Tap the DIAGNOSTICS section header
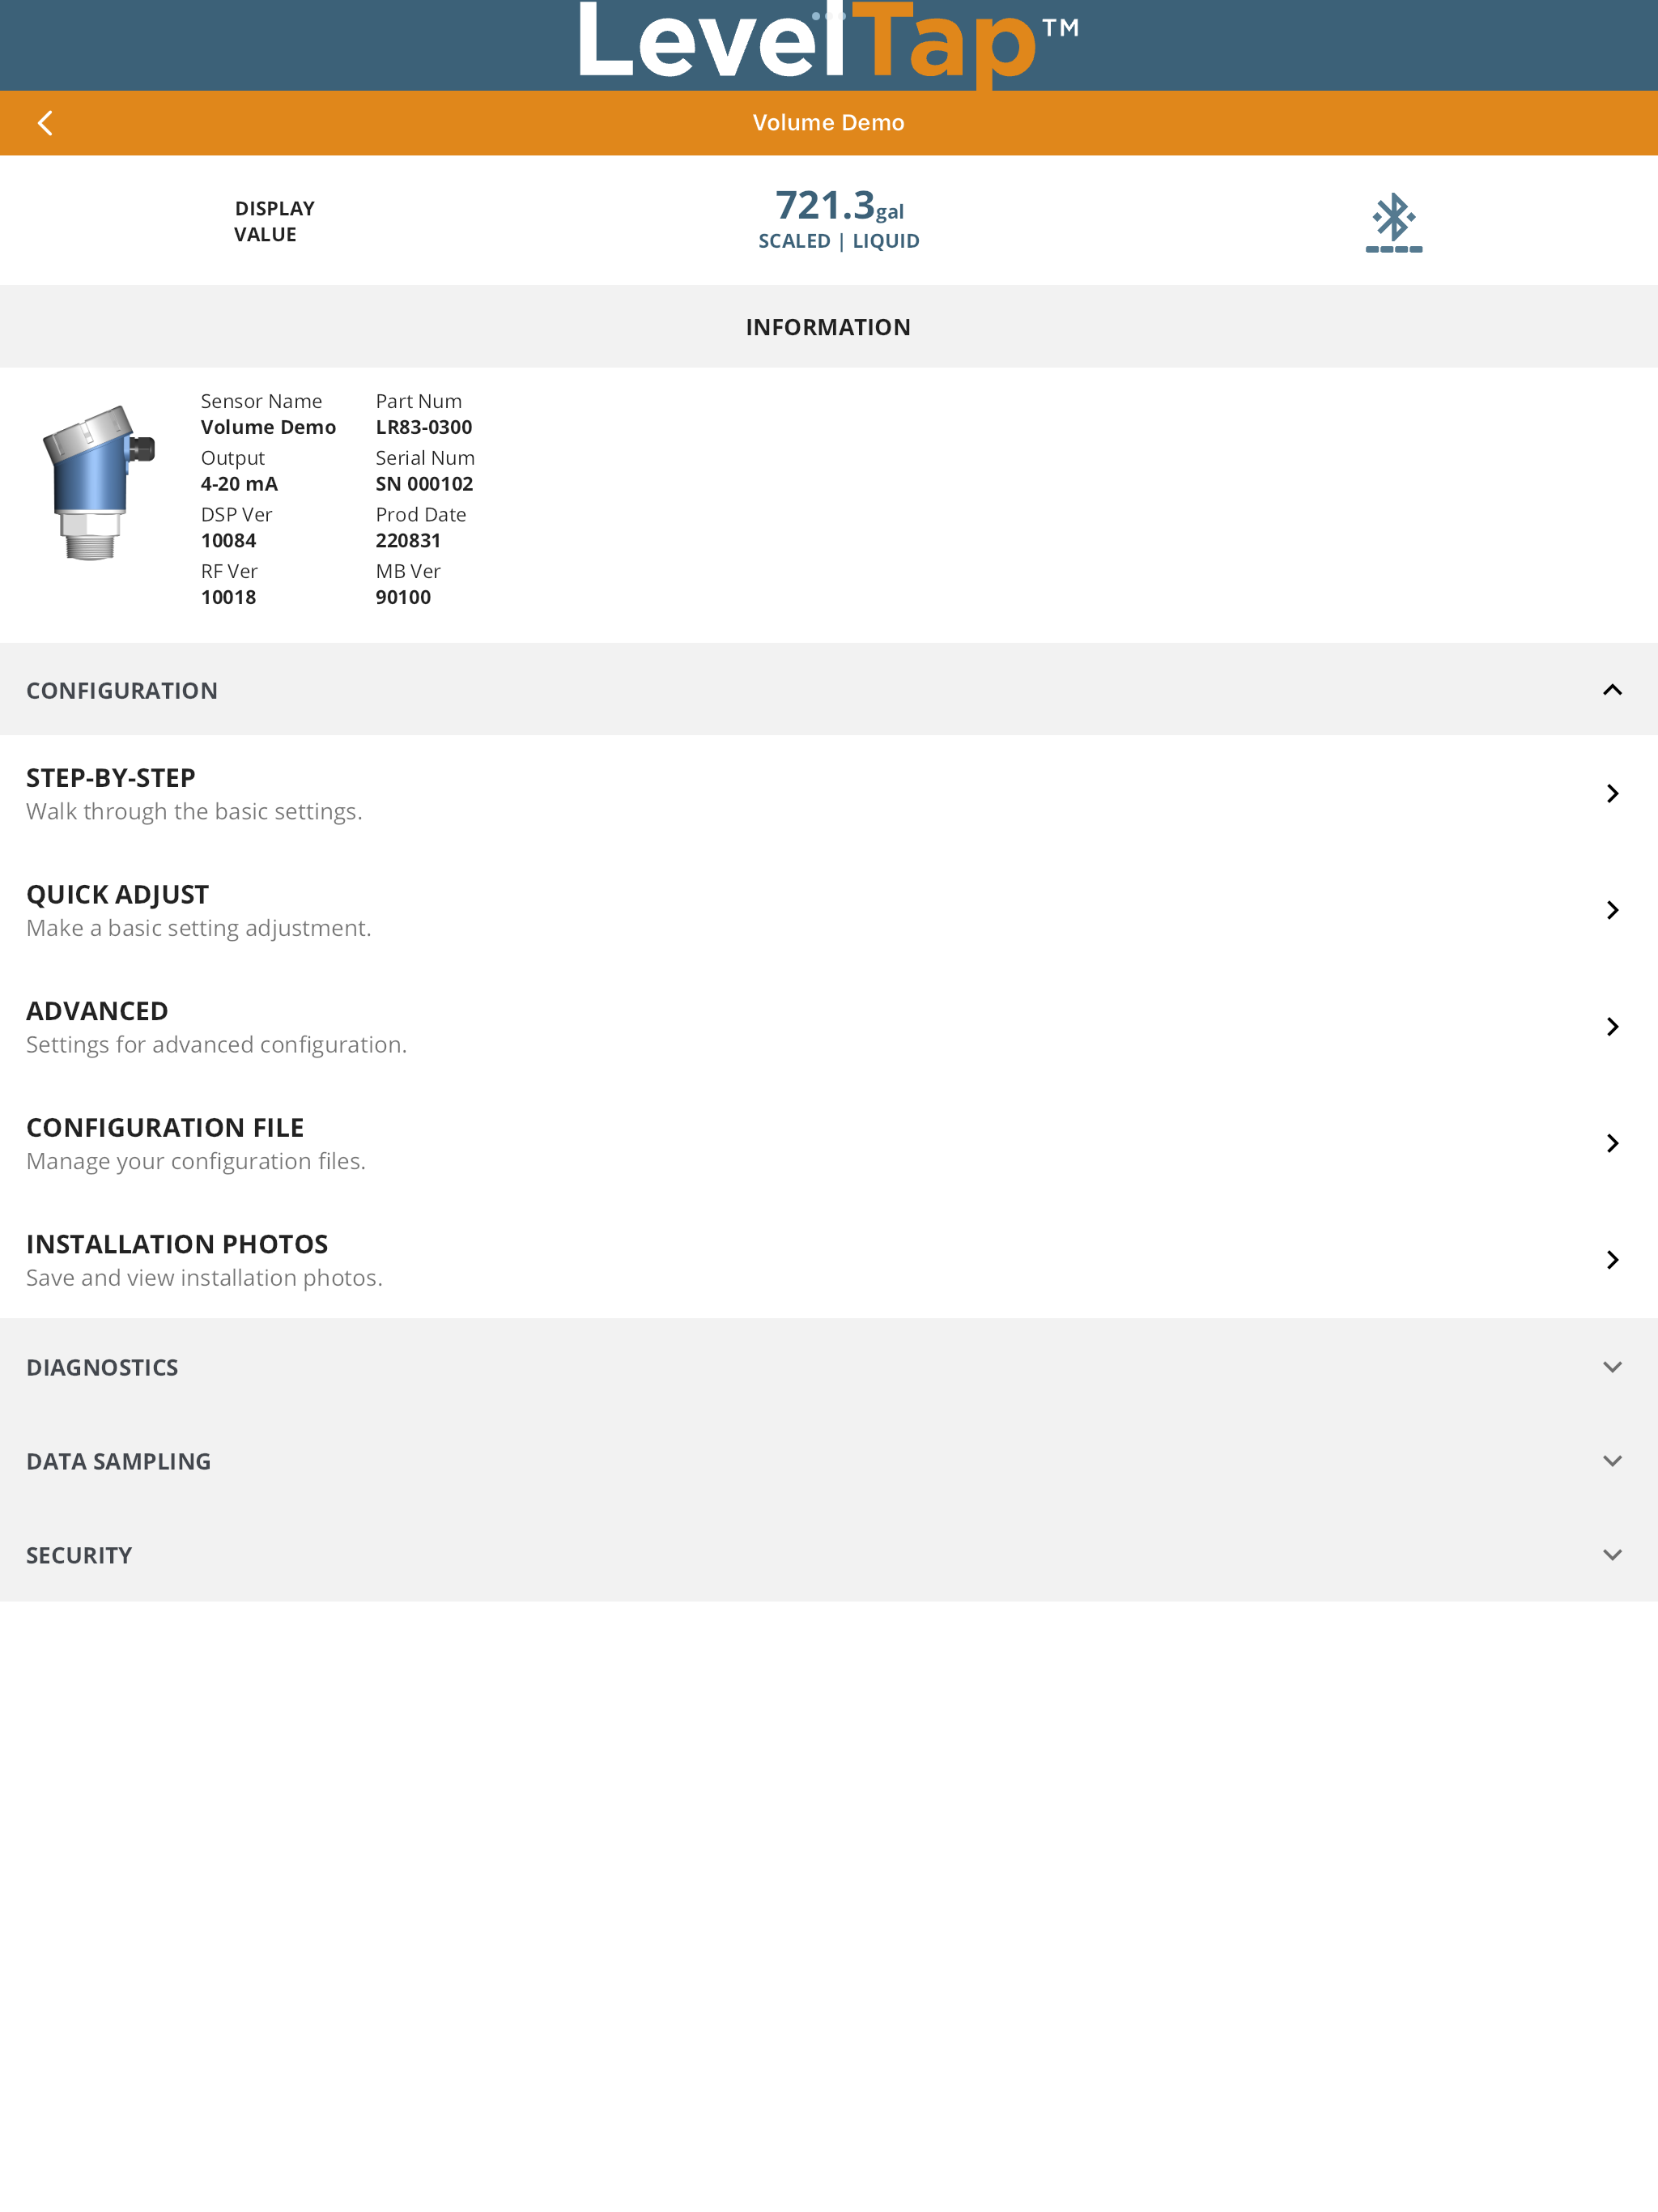 (829, 1367)
